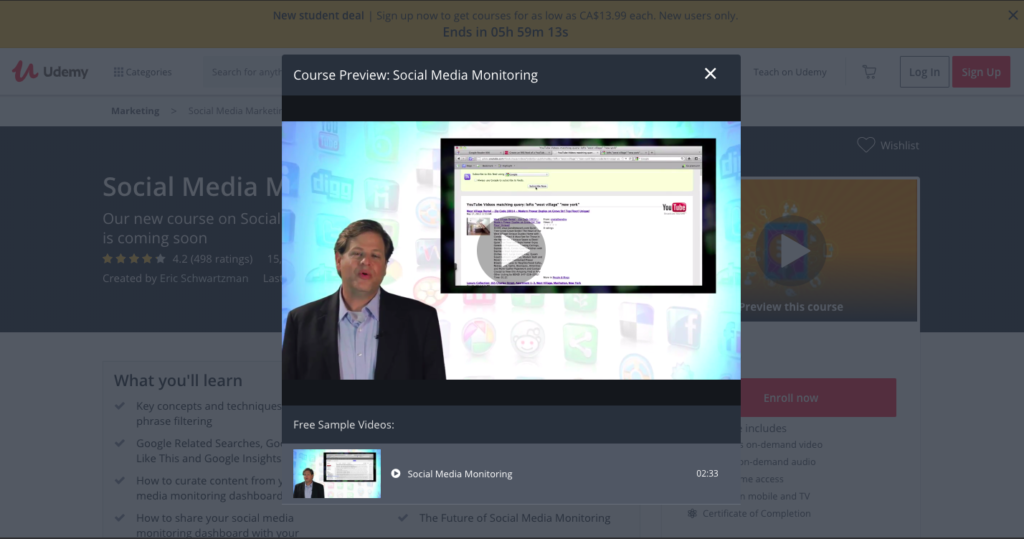Click the play icon beside Social Media Monitoring
This screenshot has height=539, width=1024.
click(x=396, y=474)
